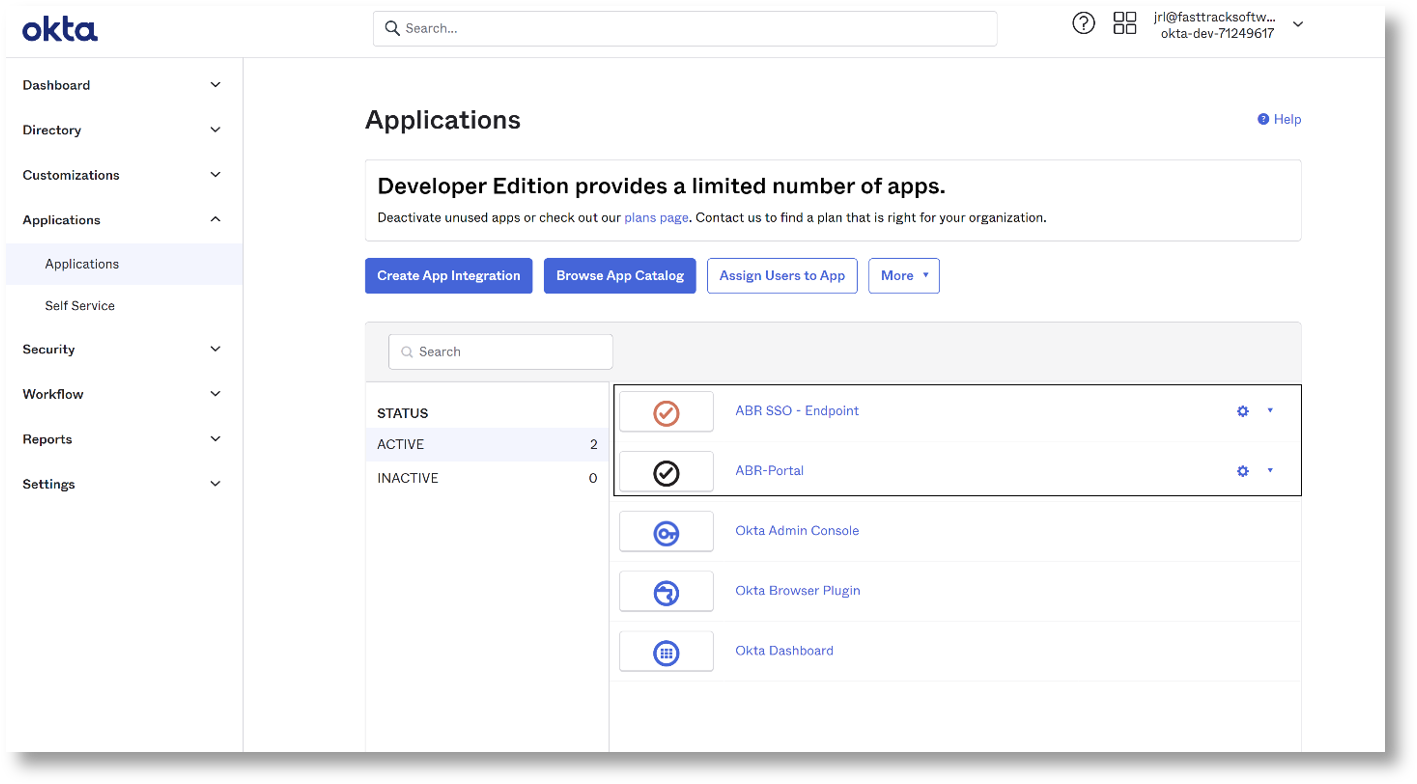Open the gear settings for ABR SSO - Endpoint

[x=1243, y=411]
